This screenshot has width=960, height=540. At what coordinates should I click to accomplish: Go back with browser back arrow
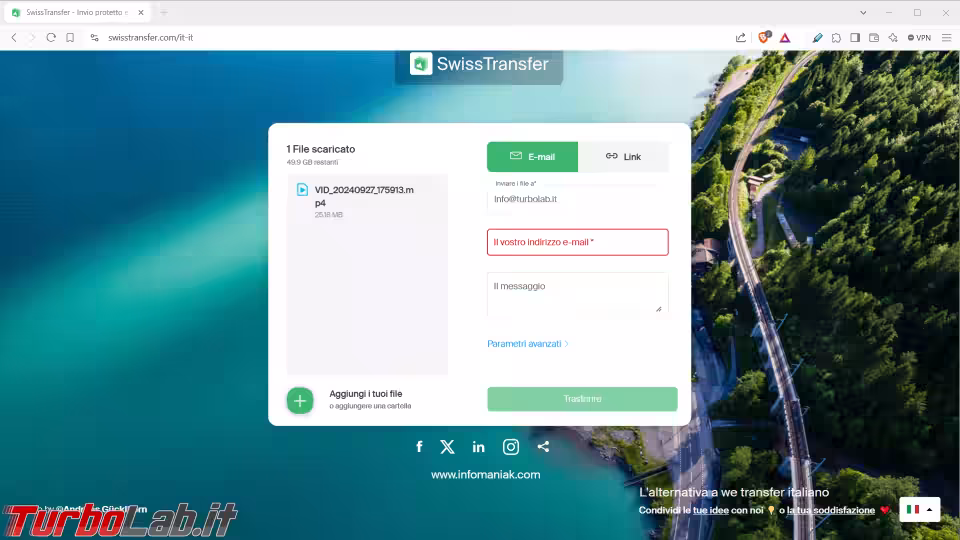[x=14, y=37]
